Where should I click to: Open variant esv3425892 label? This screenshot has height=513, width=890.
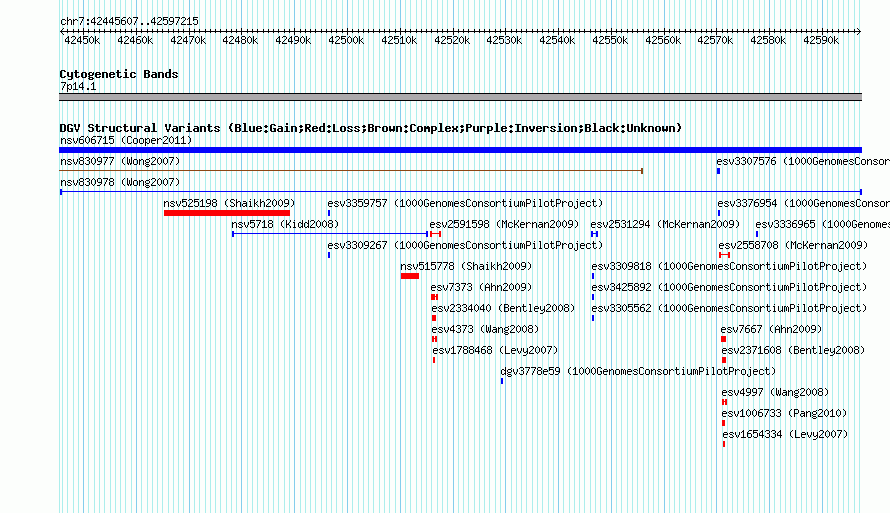click(729, 287)
